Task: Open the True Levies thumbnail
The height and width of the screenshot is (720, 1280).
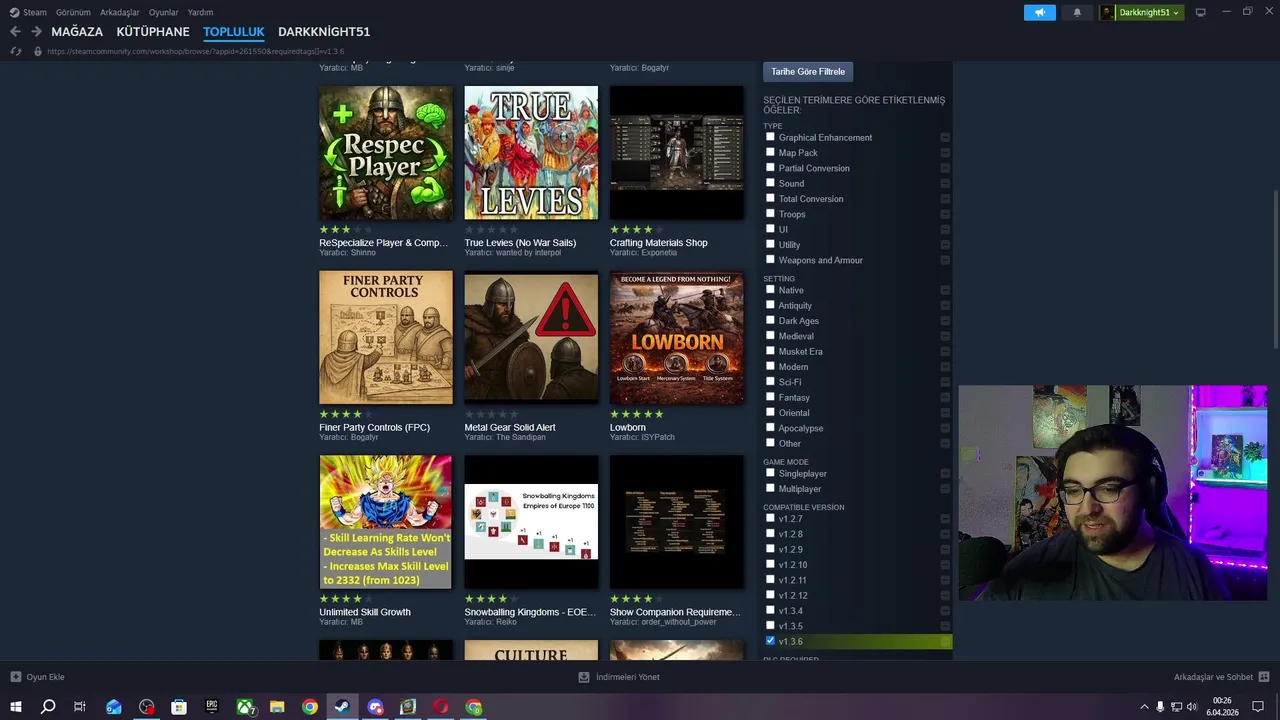Action: point(531,153)
